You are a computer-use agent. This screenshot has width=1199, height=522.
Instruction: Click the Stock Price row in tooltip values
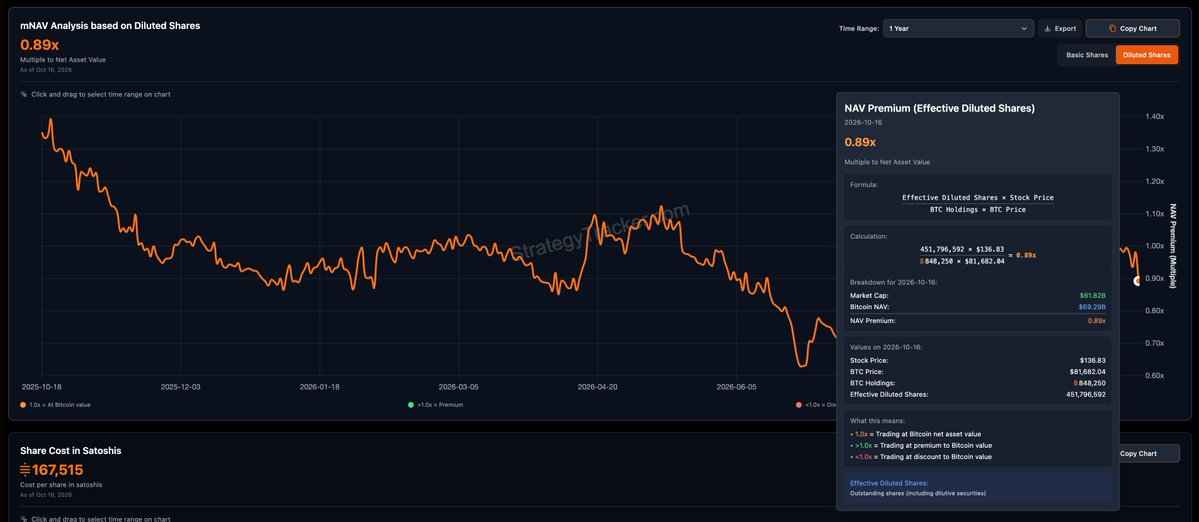coord(977,360)
